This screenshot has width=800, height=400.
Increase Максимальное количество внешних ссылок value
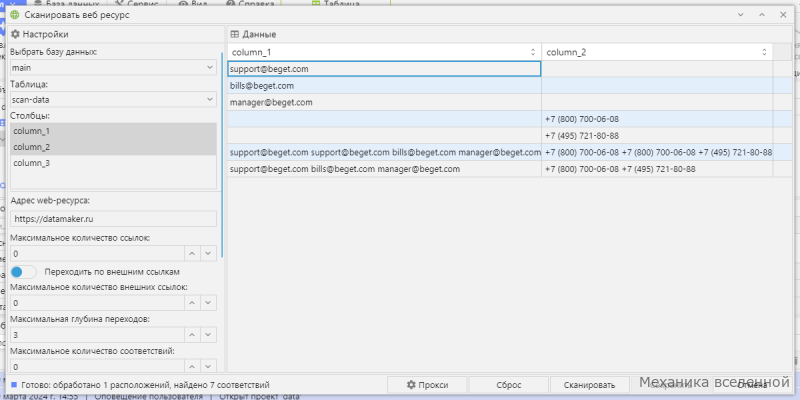(192, 303)
